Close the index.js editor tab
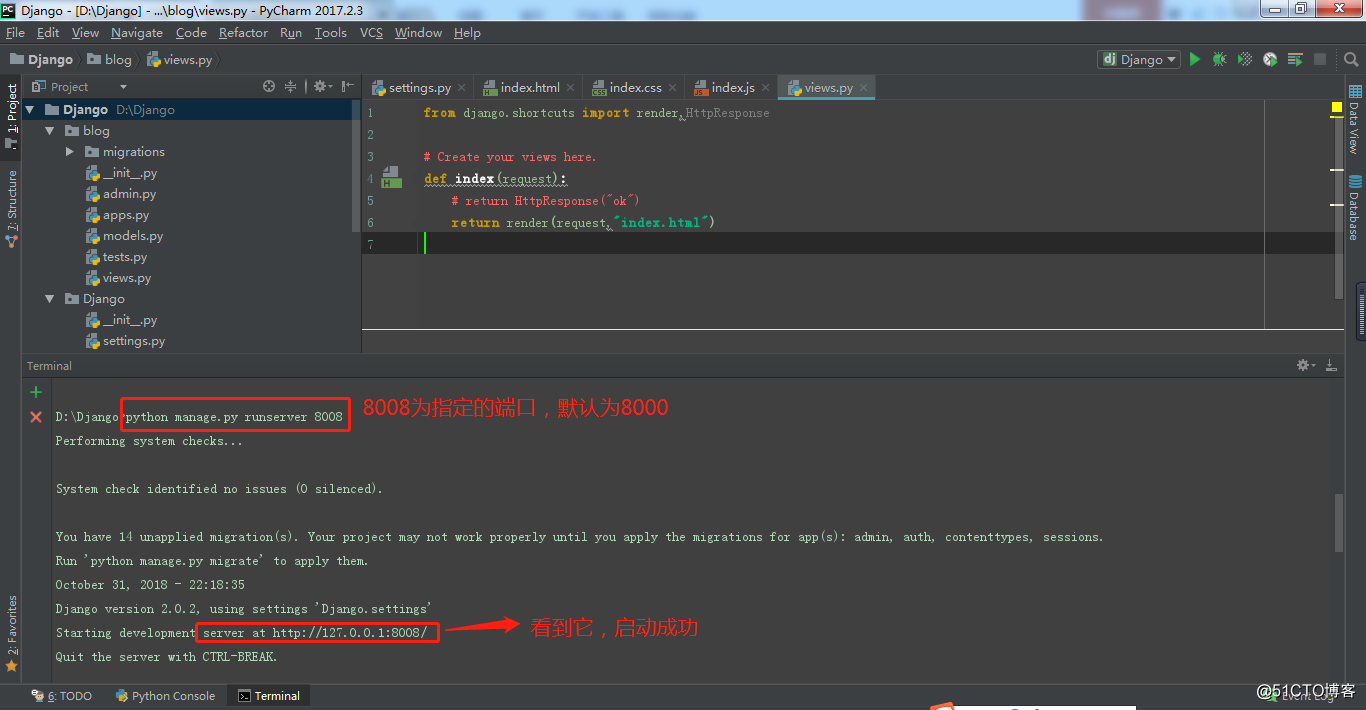Image resolution: width=1366 pixels, height=710 pixels. click(x=765, y=88)
